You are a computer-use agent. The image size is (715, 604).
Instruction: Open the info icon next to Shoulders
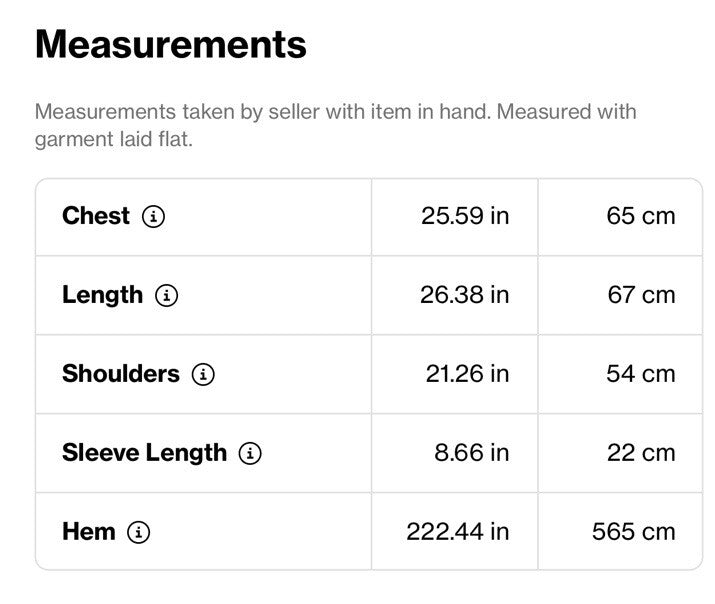pos(203,374)
